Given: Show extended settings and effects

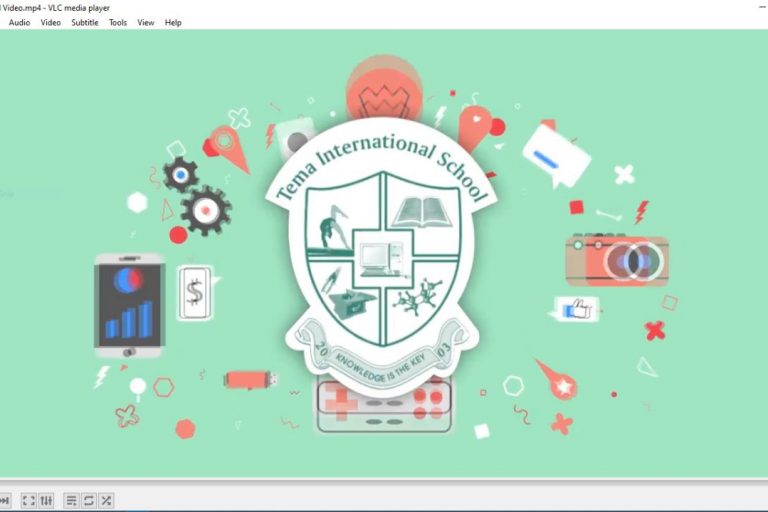Looking at the screenshot, I should coord(46,500).
